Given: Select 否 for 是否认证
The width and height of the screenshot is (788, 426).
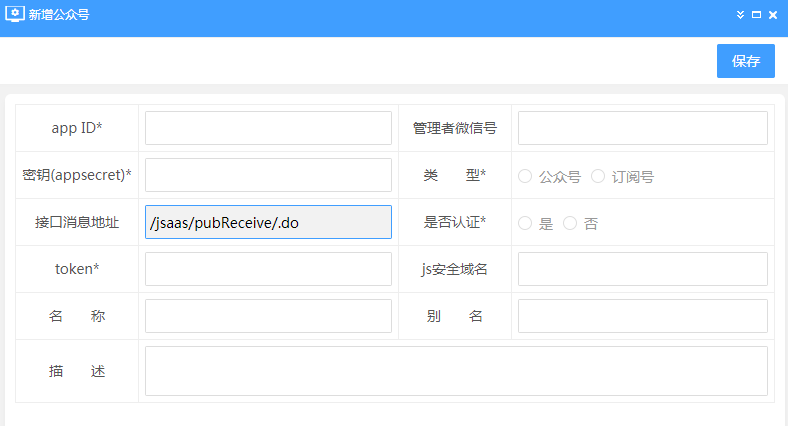Looking at the screenshot, I should click(x=570, y=223).
